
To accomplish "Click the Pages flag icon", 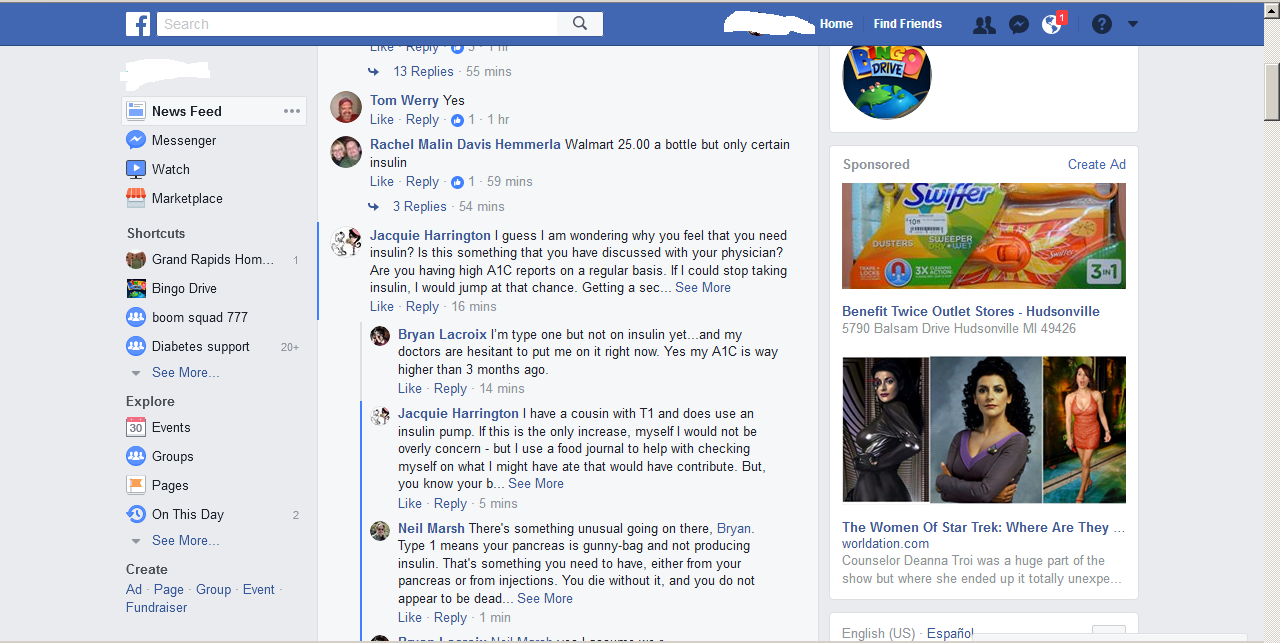I will click(x=136, y=485).
